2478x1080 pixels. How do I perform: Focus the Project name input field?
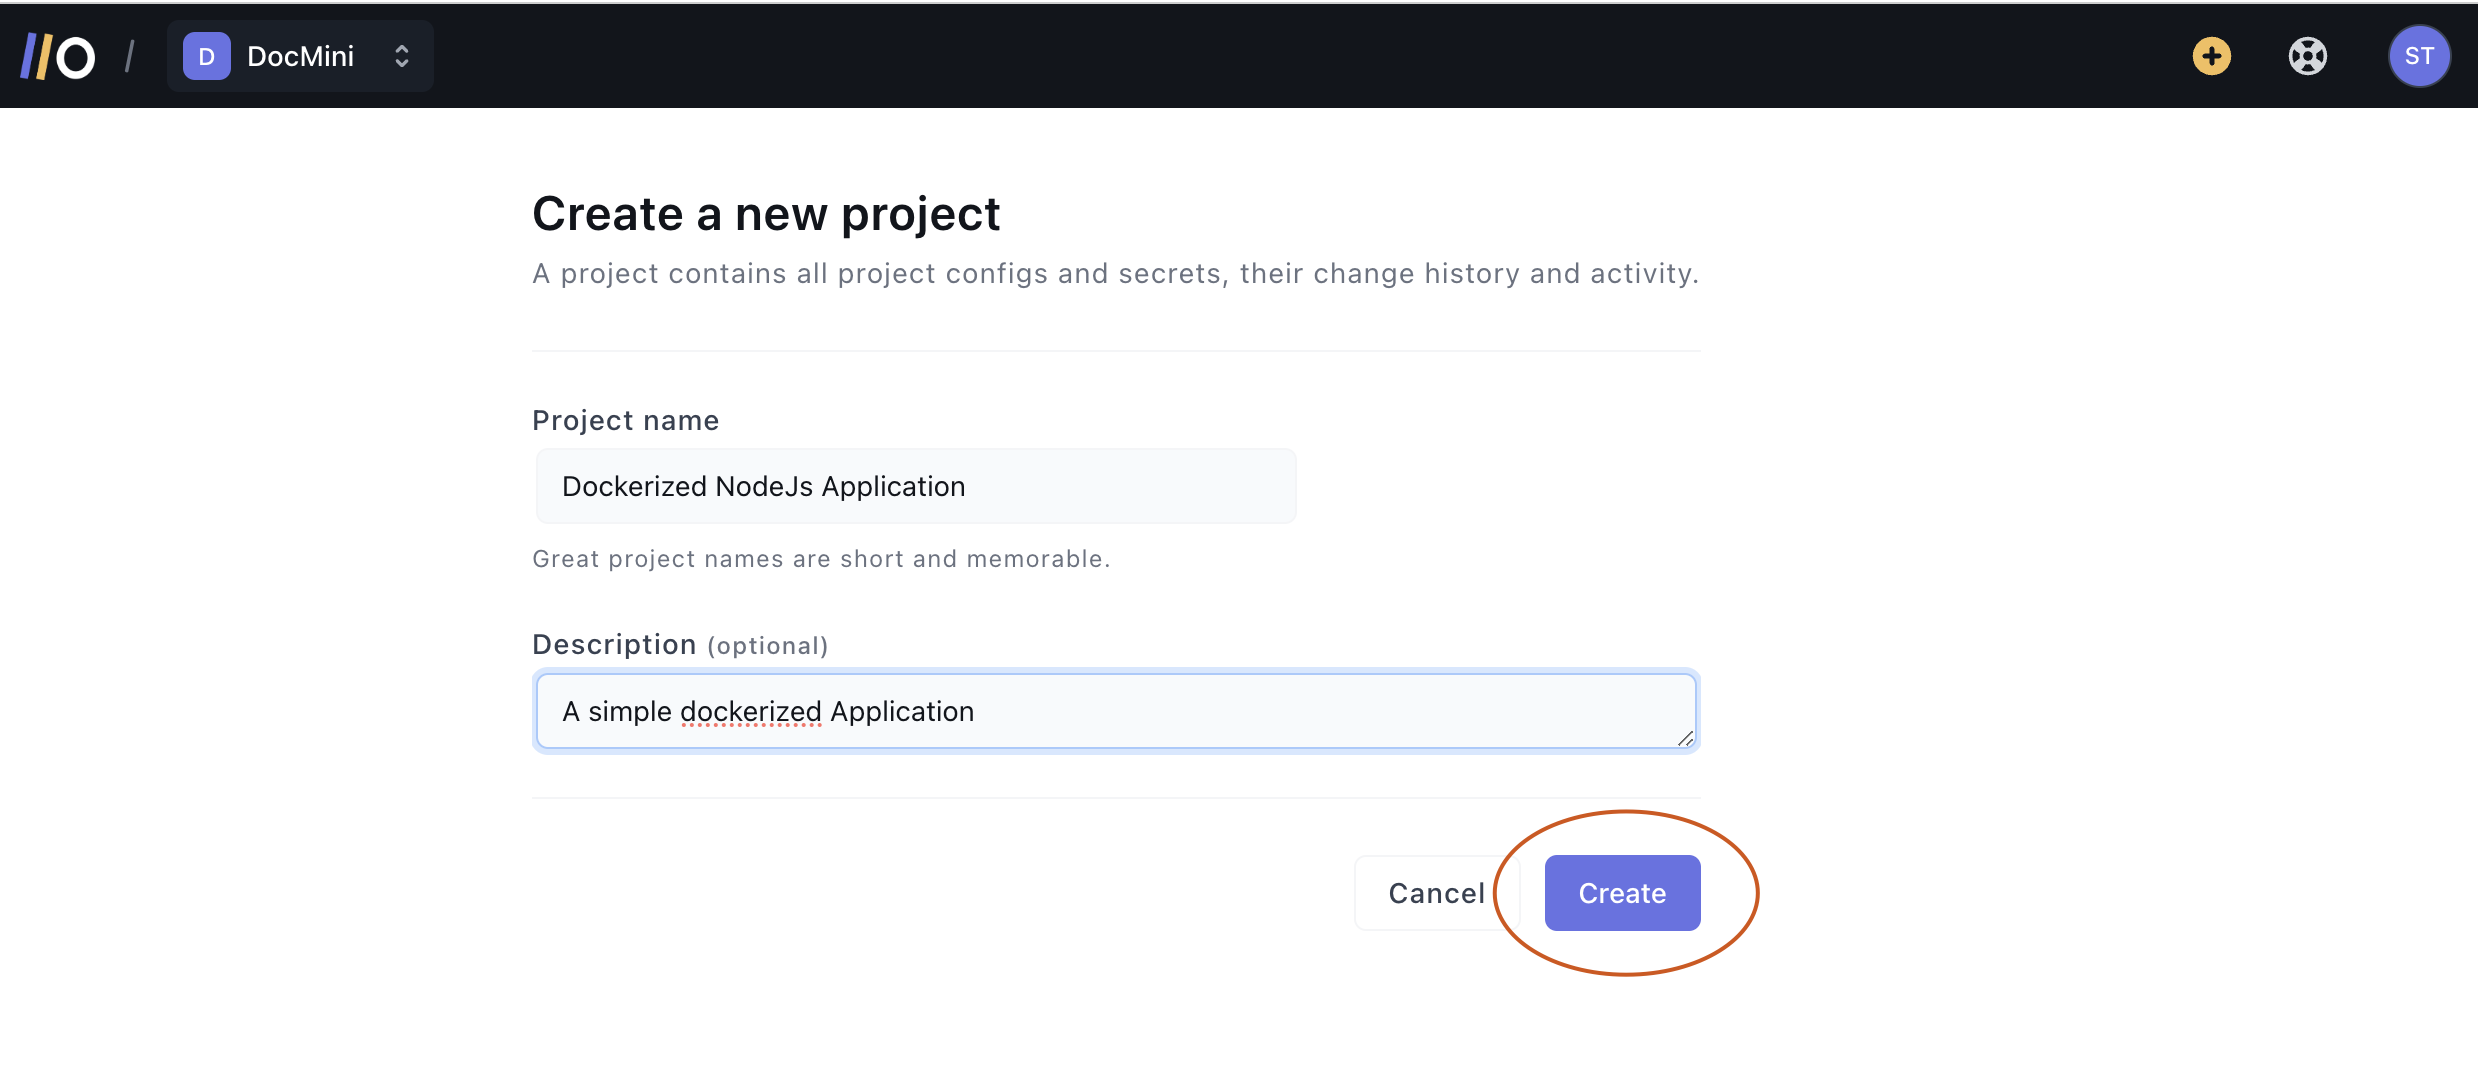click(x=915, y=487)
